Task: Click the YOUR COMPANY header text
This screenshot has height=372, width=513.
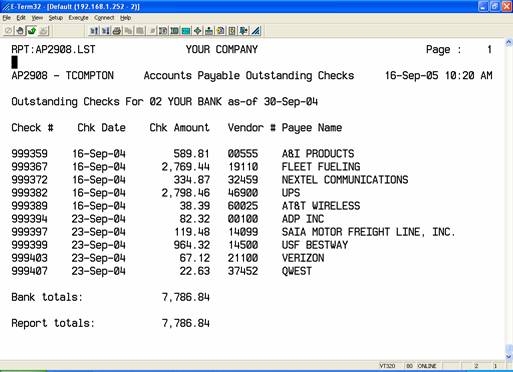Action: [x=222, y=50]
